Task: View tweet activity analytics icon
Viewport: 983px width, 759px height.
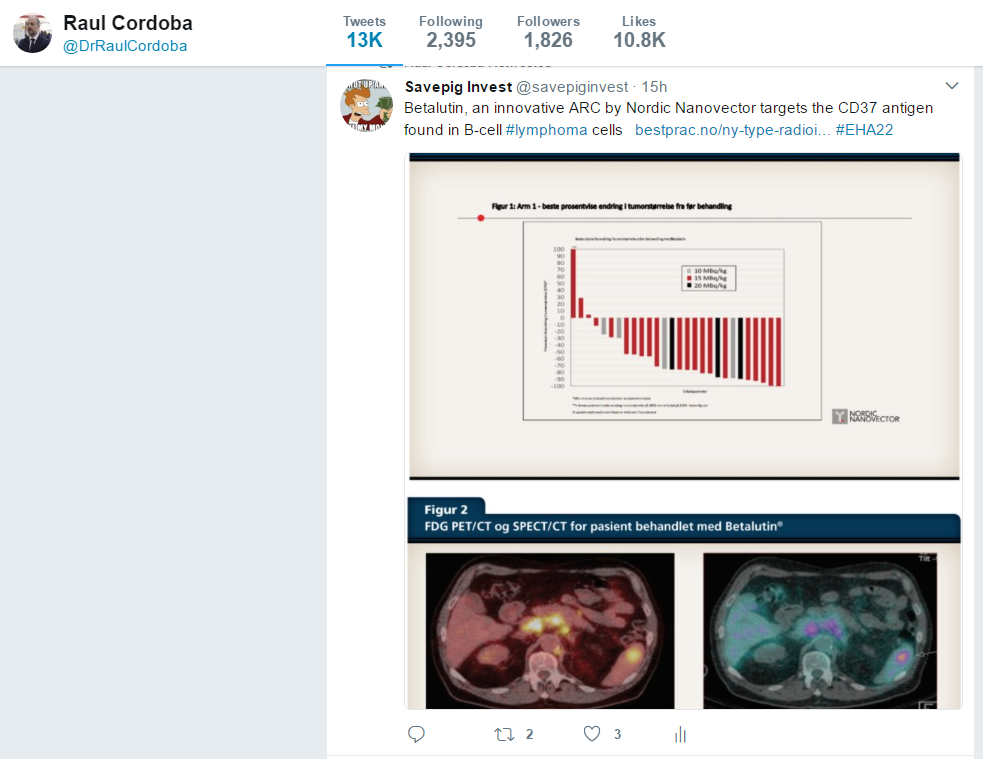Action: 680,735
